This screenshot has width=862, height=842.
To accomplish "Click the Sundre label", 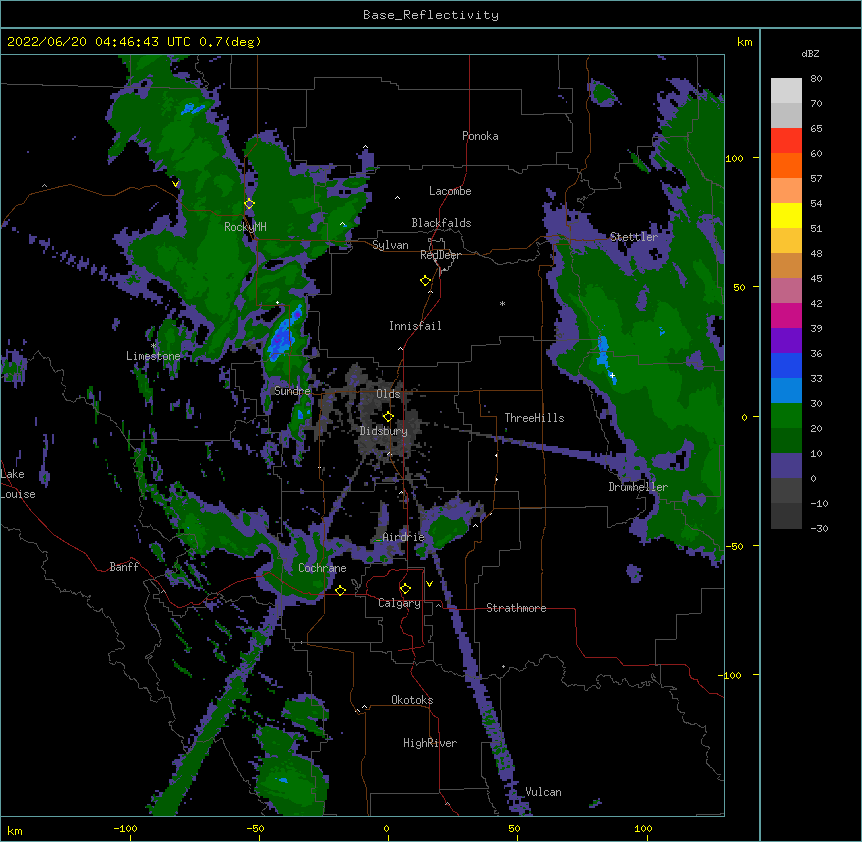I will 292,391.
